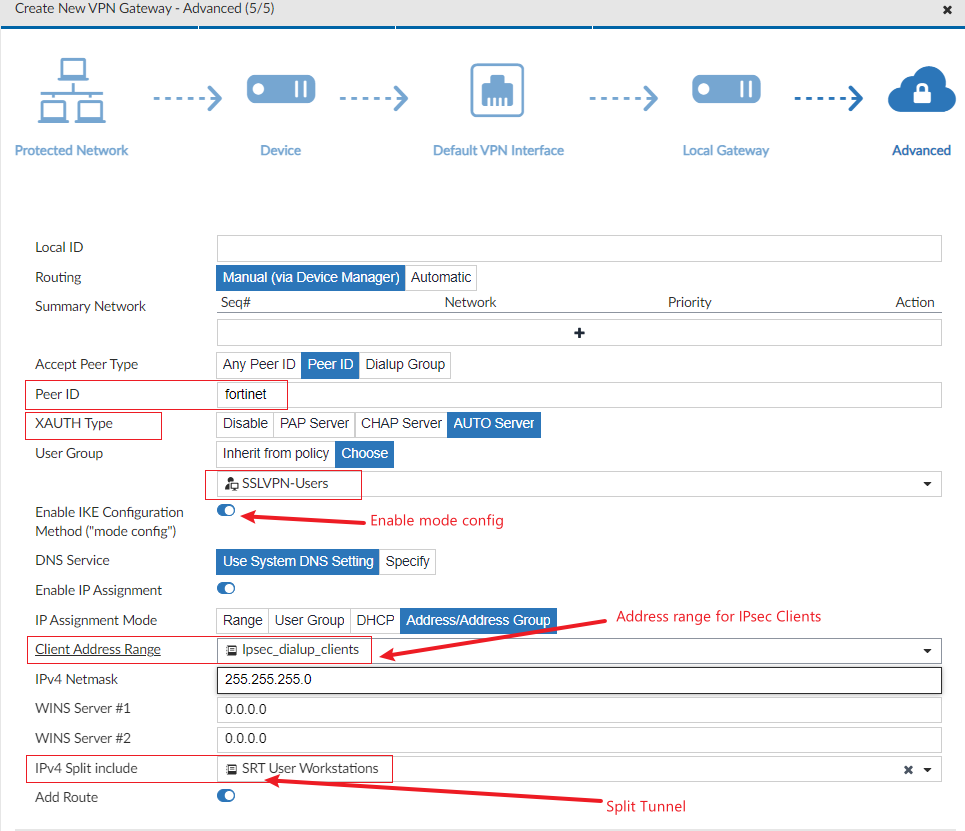
Task: Click the Action column header
Action: tap(915, 302)
